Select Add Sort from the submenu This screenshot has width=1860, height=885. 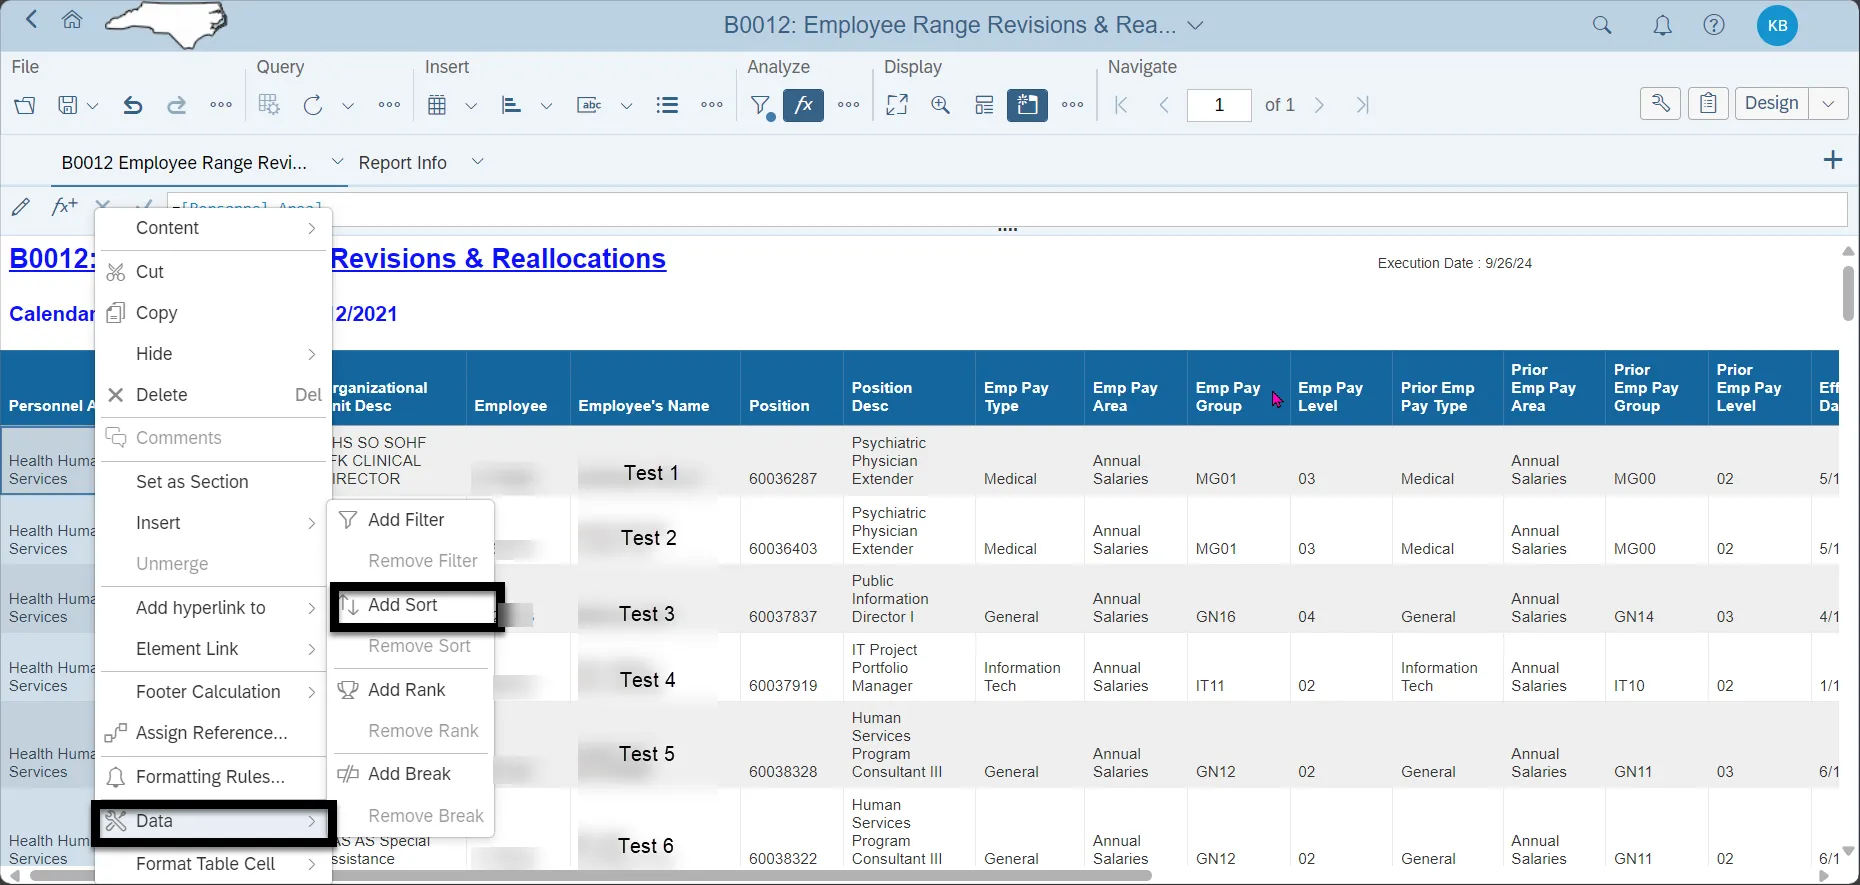(x=403, y=605)
